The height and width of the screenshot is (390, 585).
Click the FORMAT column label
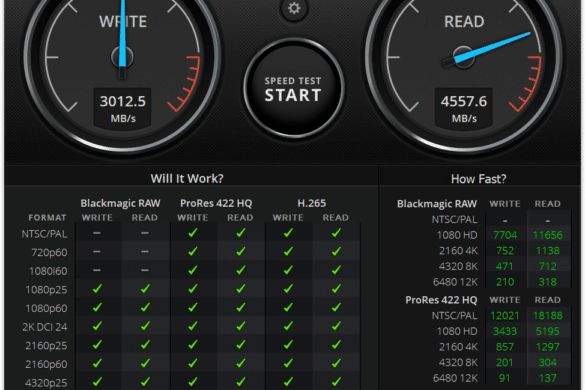[47, 218]
